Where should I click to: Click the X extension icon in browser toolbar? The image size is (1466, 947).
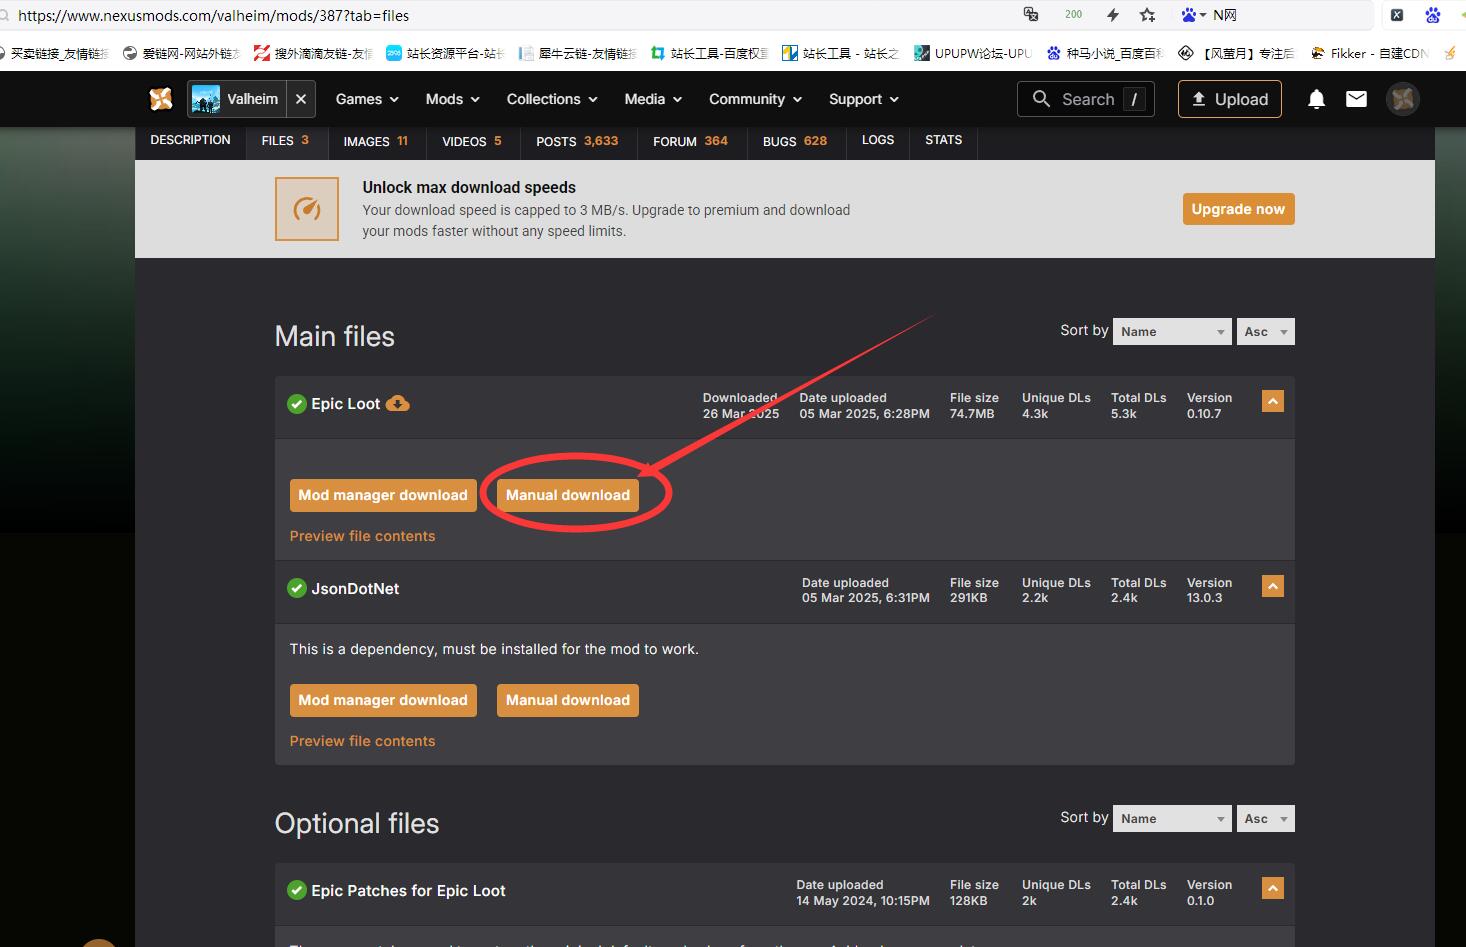(x=1397, y=14)
